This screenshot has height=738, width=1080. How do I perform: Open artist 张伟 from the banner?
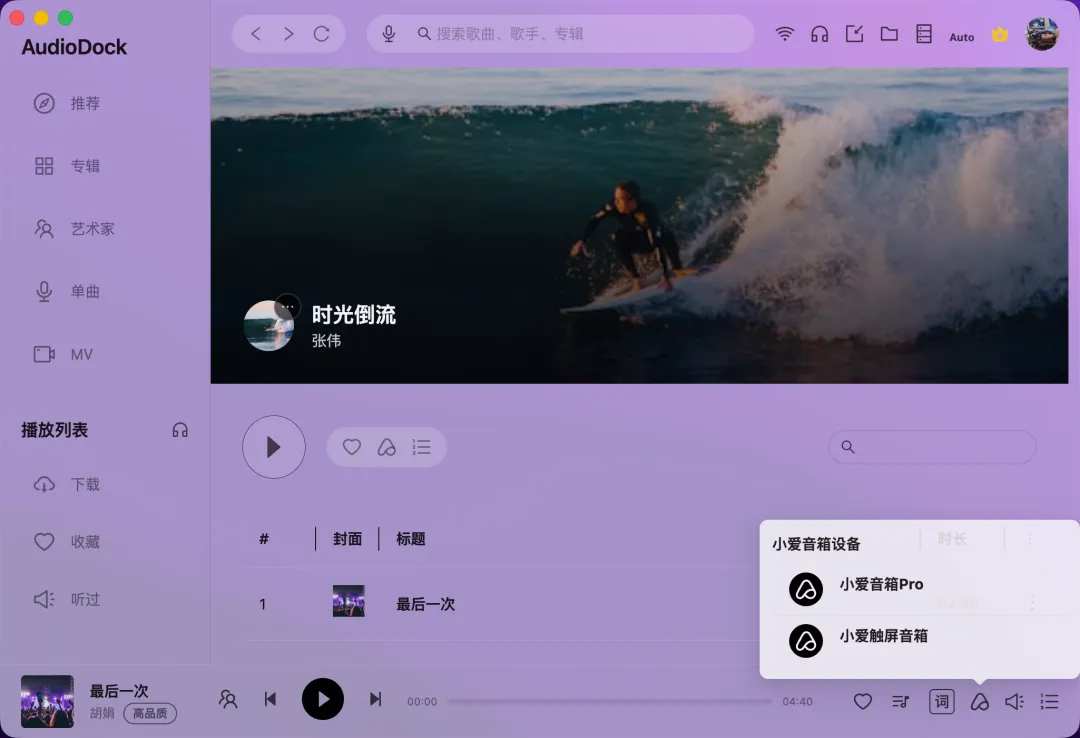point(326,340)
